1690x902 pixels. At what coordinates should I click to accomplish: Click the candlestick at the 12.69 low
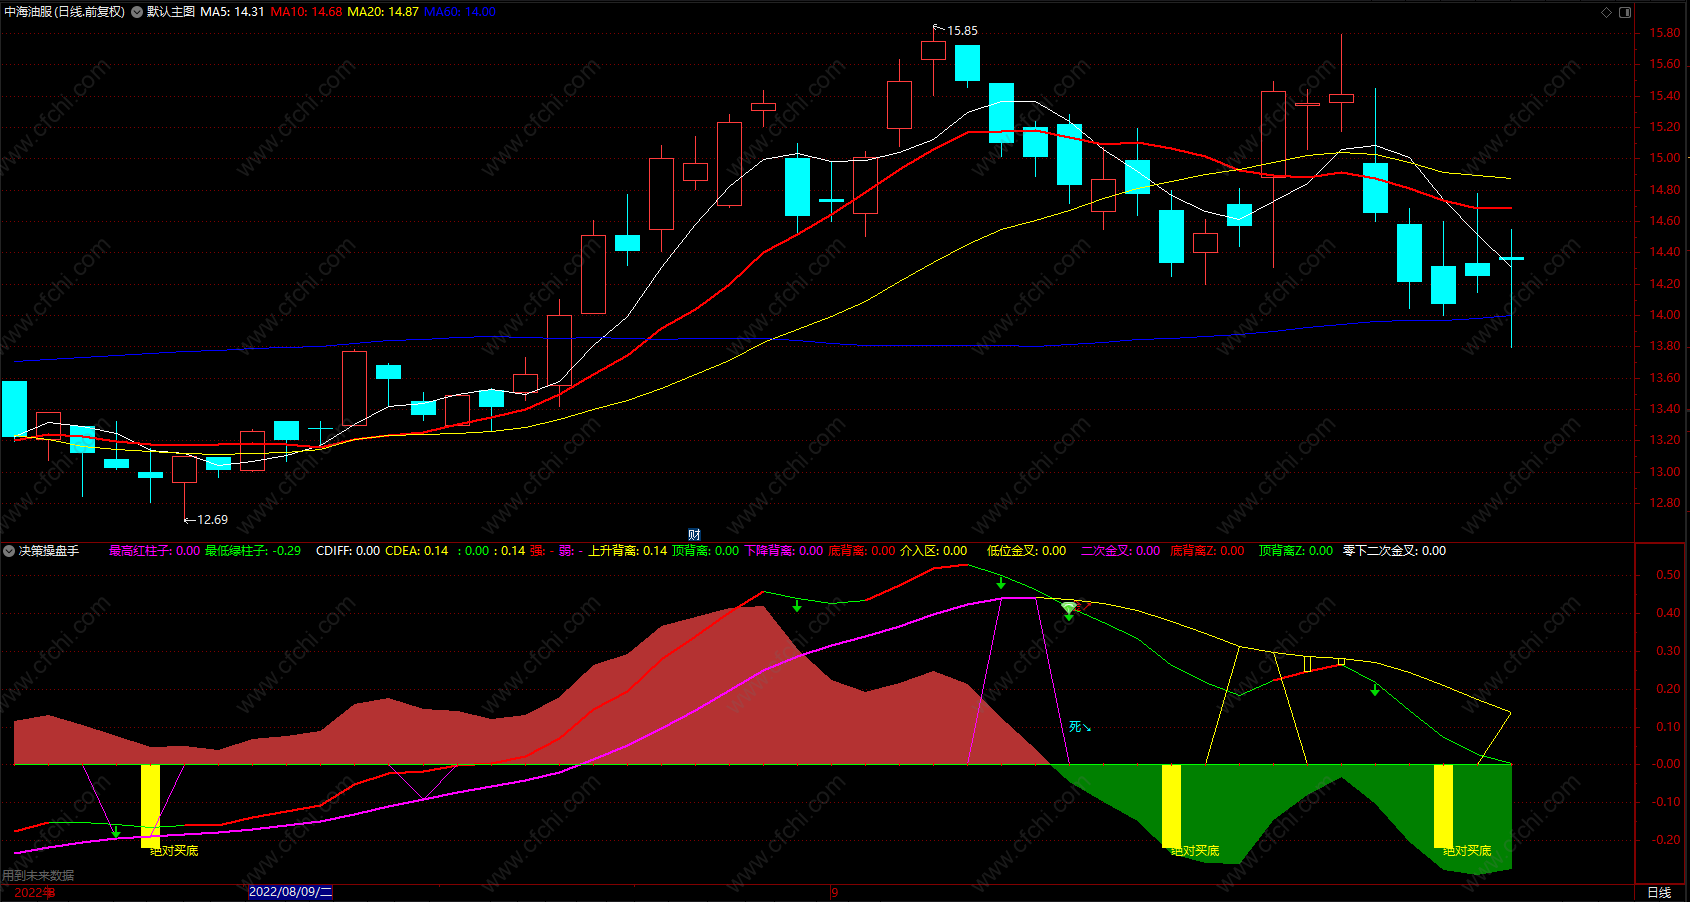point(184,470)
